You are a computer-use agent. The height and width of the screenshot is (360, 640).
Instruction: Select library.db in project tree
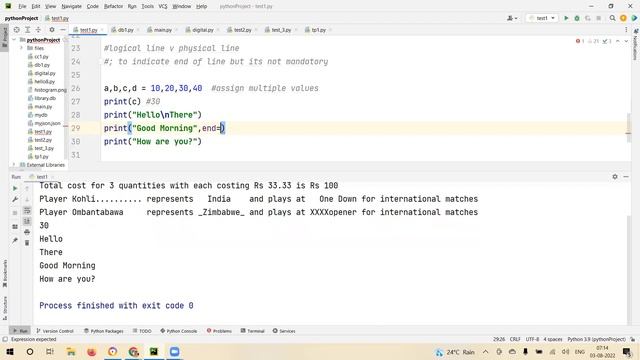[x=45, y=98]
